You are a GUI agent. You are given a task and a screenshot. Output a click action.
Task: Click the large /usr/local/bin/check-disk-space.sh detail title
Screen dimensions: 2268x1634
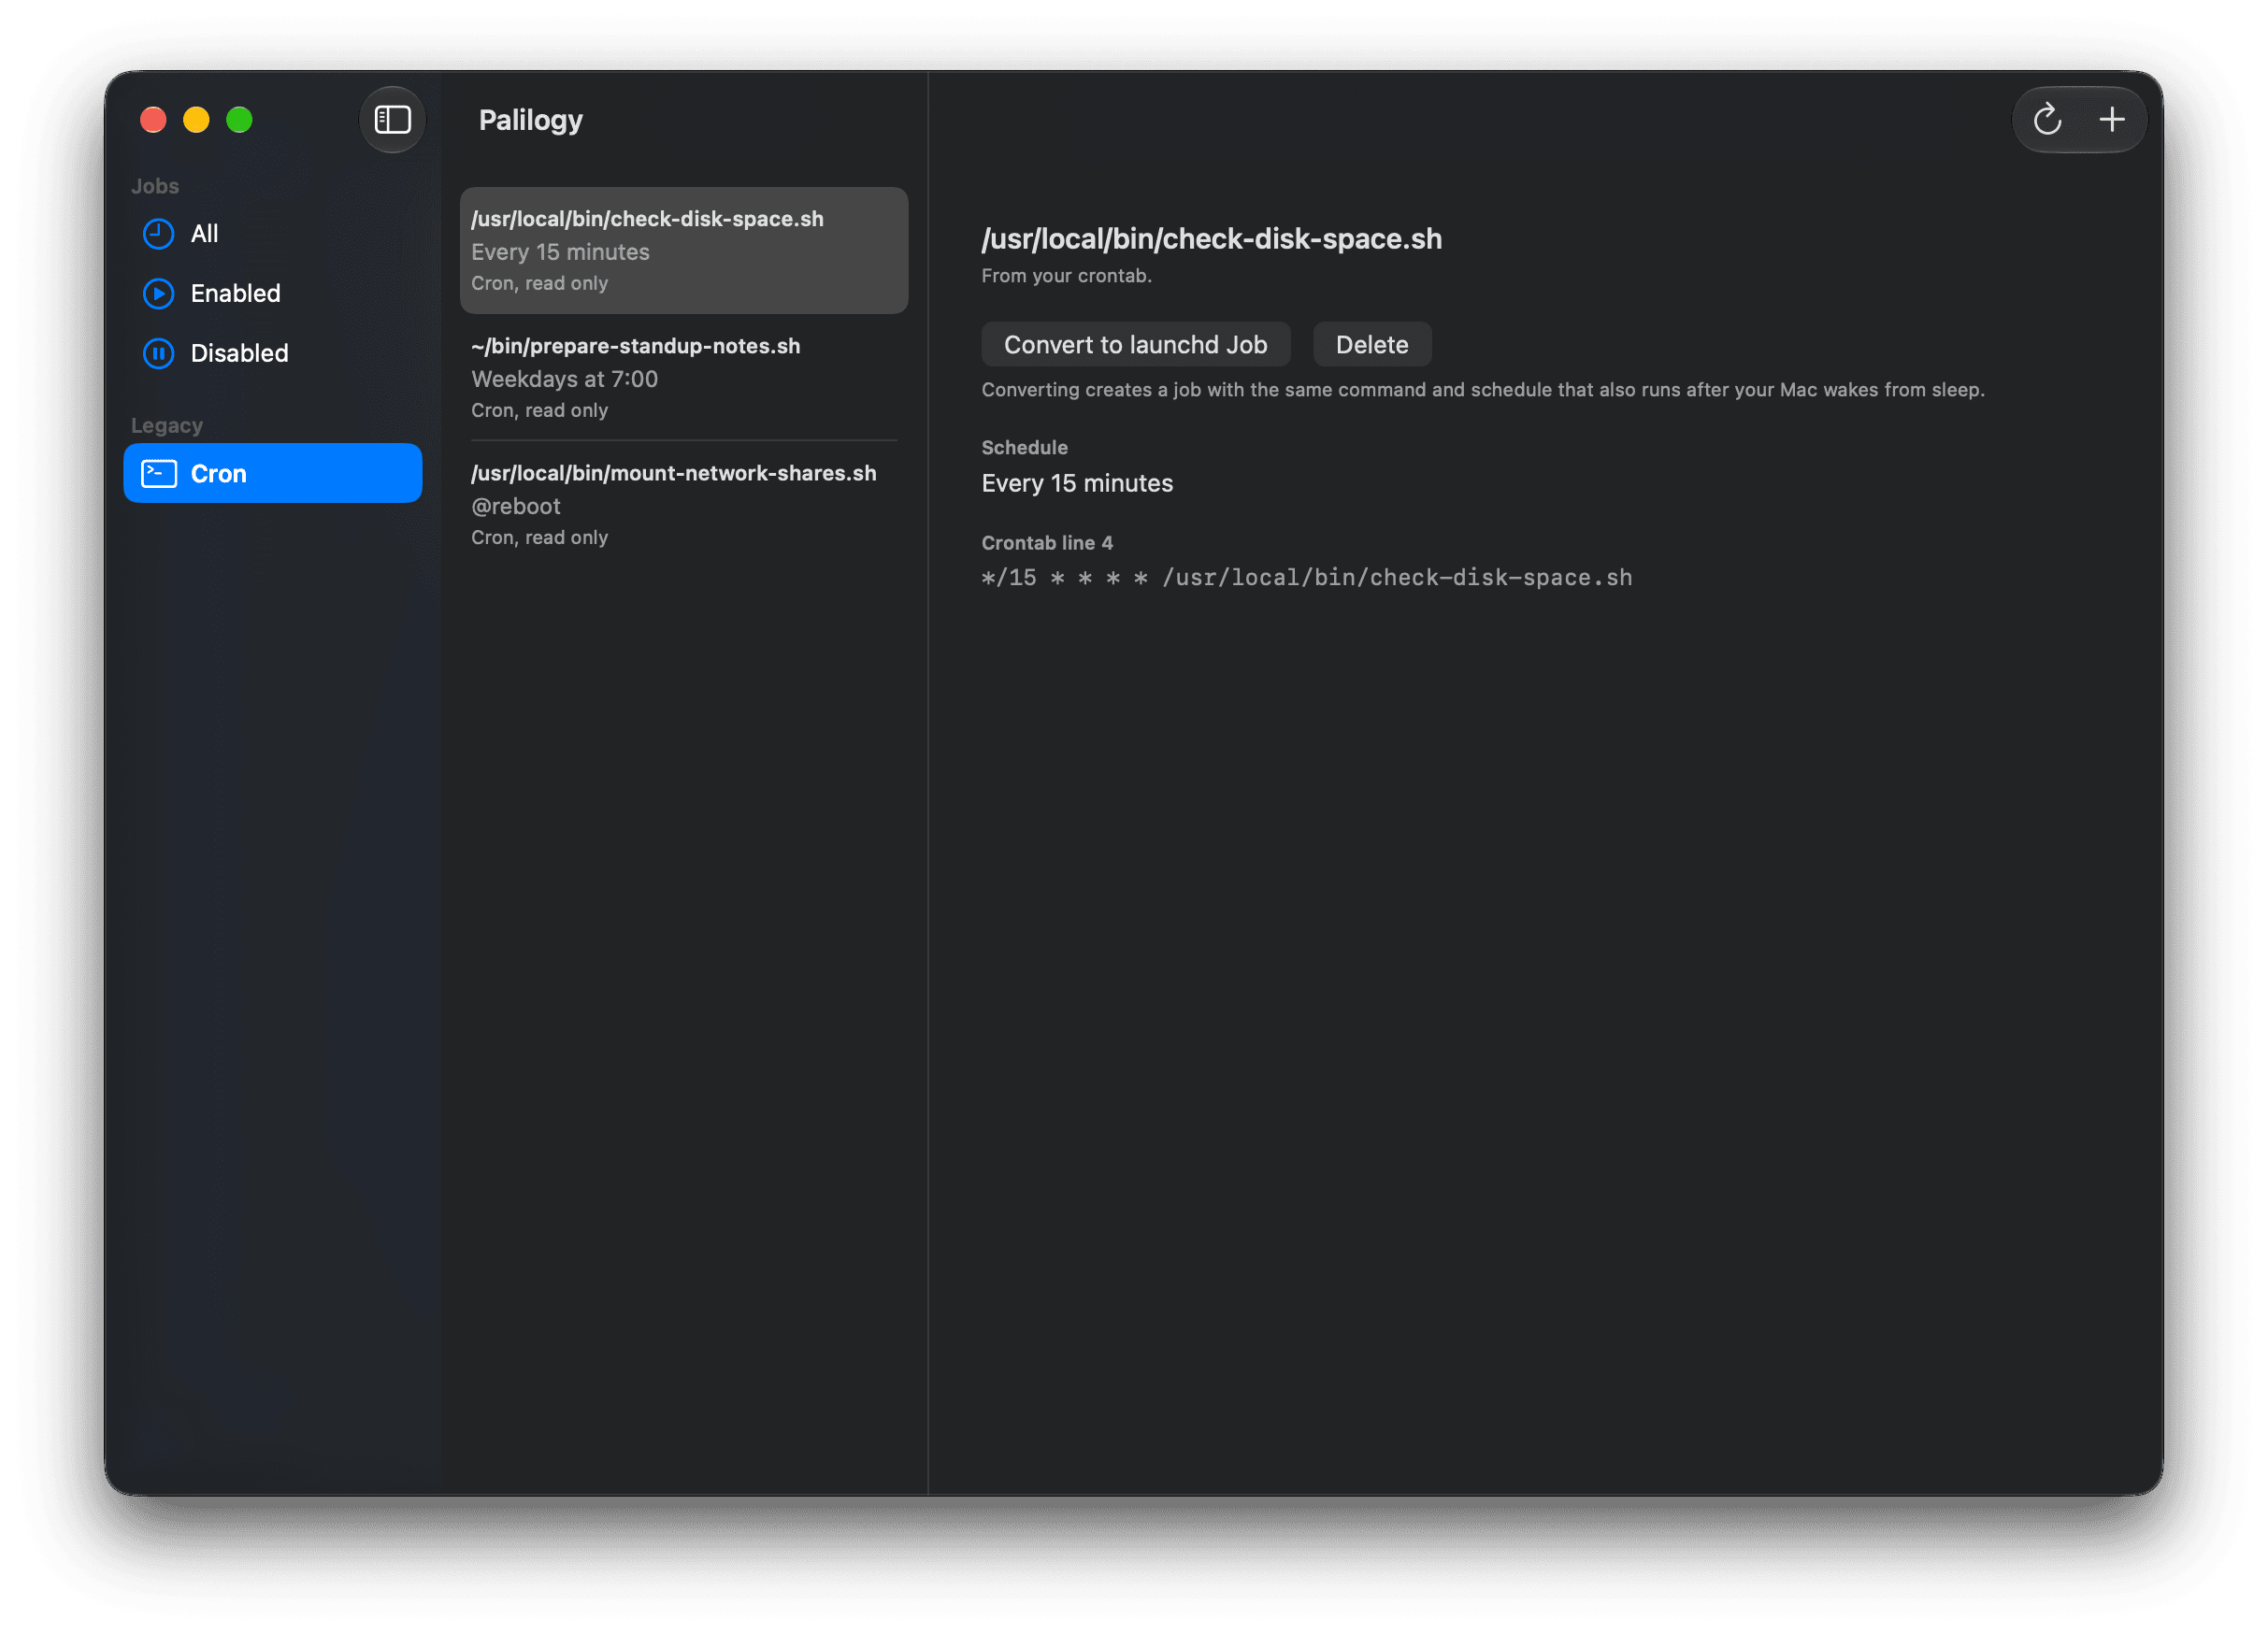click(x=1211, y=238)
